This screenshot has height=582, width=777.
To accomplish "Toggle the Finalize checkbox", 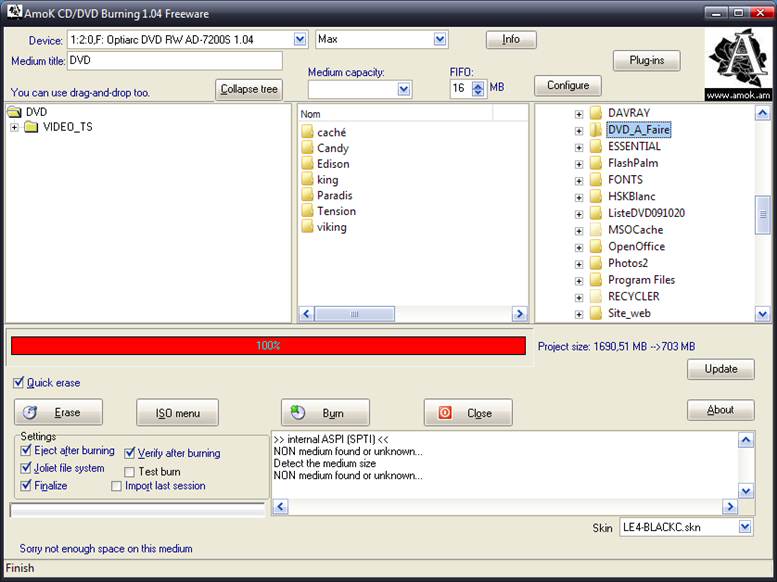I will (x=26, y=485).
